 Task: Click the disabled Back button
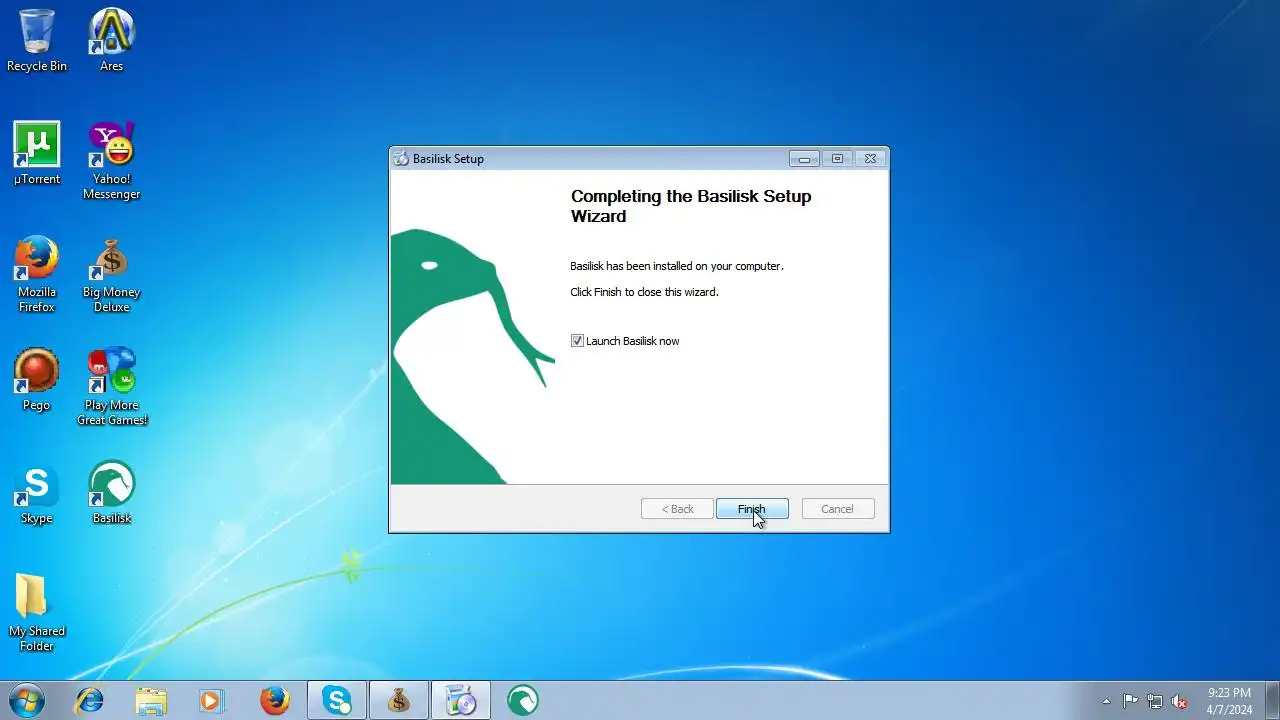pyautogui.click(x=677, y=509)
